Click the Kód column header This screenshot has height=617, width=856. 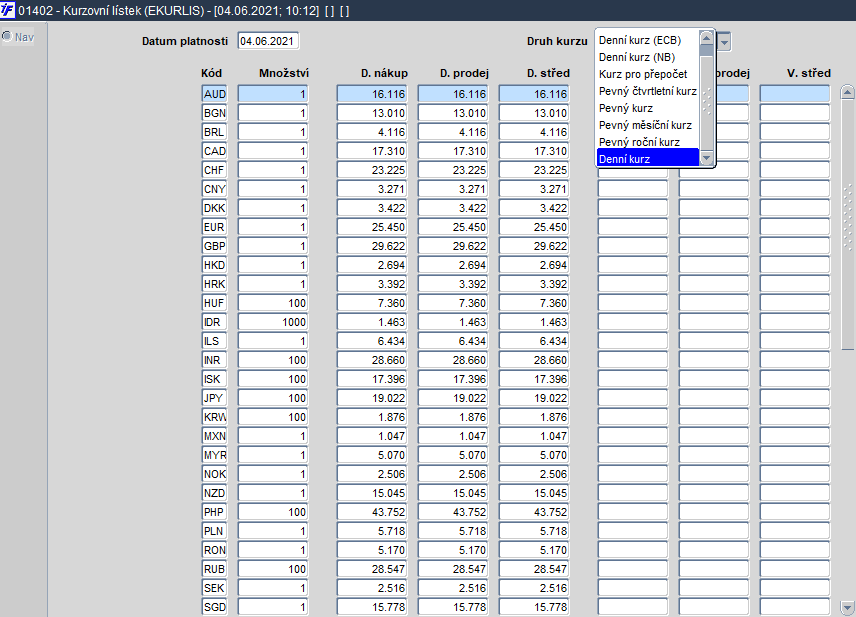point(211,73)
